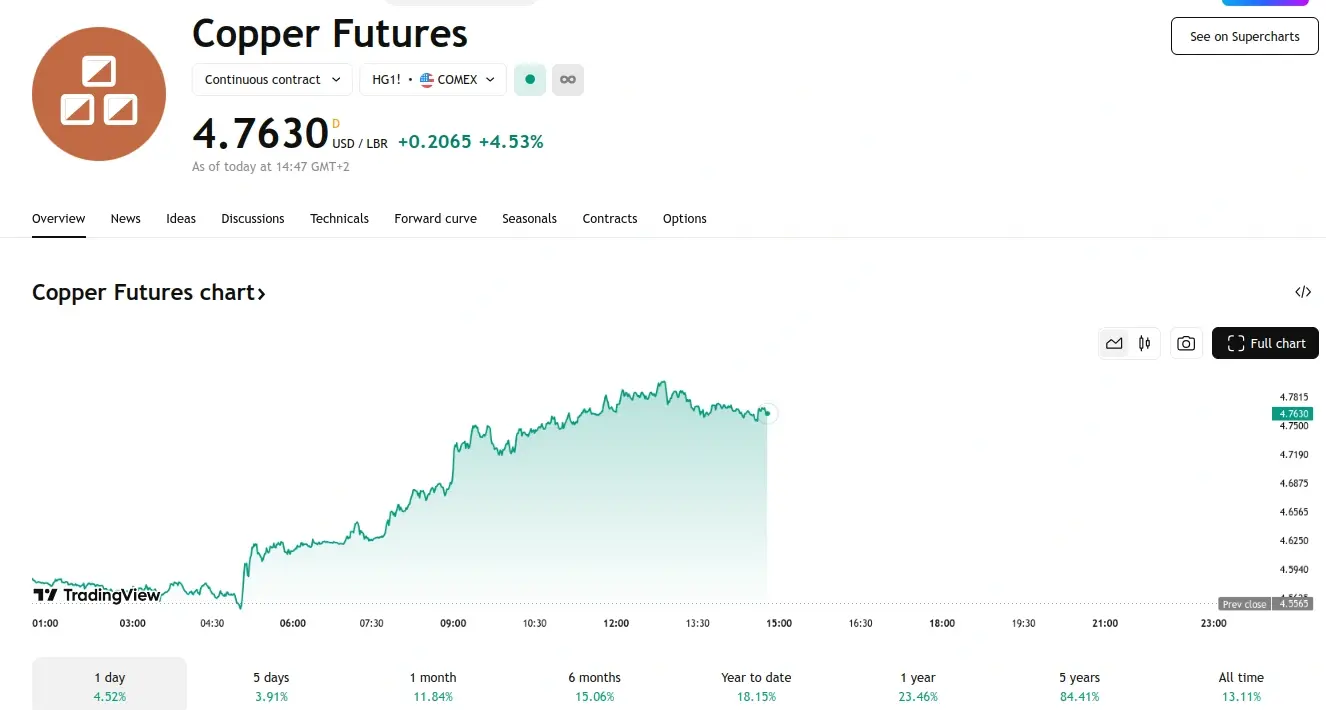The height and width of the screenshot is (710, 1326).
Task: Click the TradingView logo on chart
Action: (97, 595)
